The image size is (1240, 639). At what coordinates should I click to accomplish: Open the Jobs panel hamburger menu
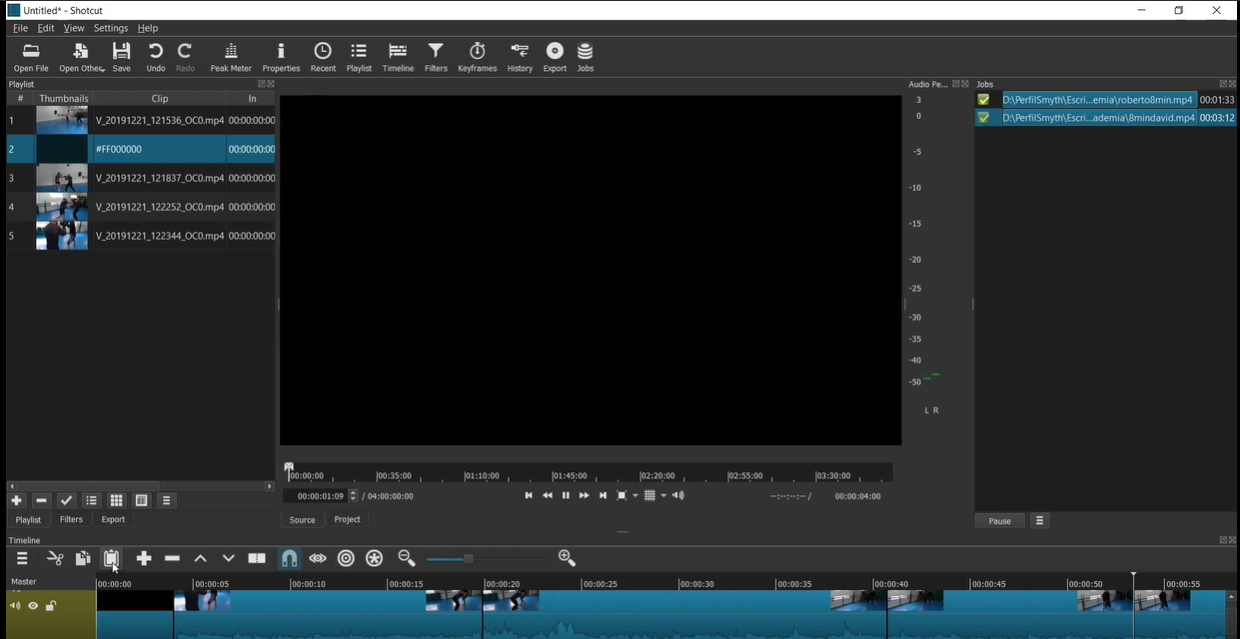1040,521
